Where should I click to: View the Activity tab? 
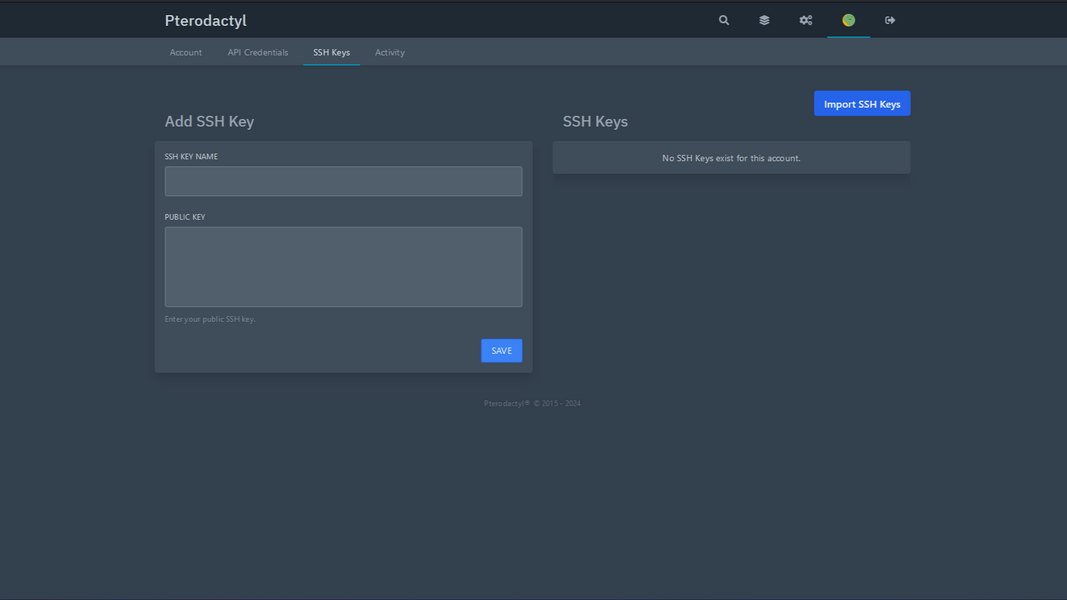[x=390, y=52]
